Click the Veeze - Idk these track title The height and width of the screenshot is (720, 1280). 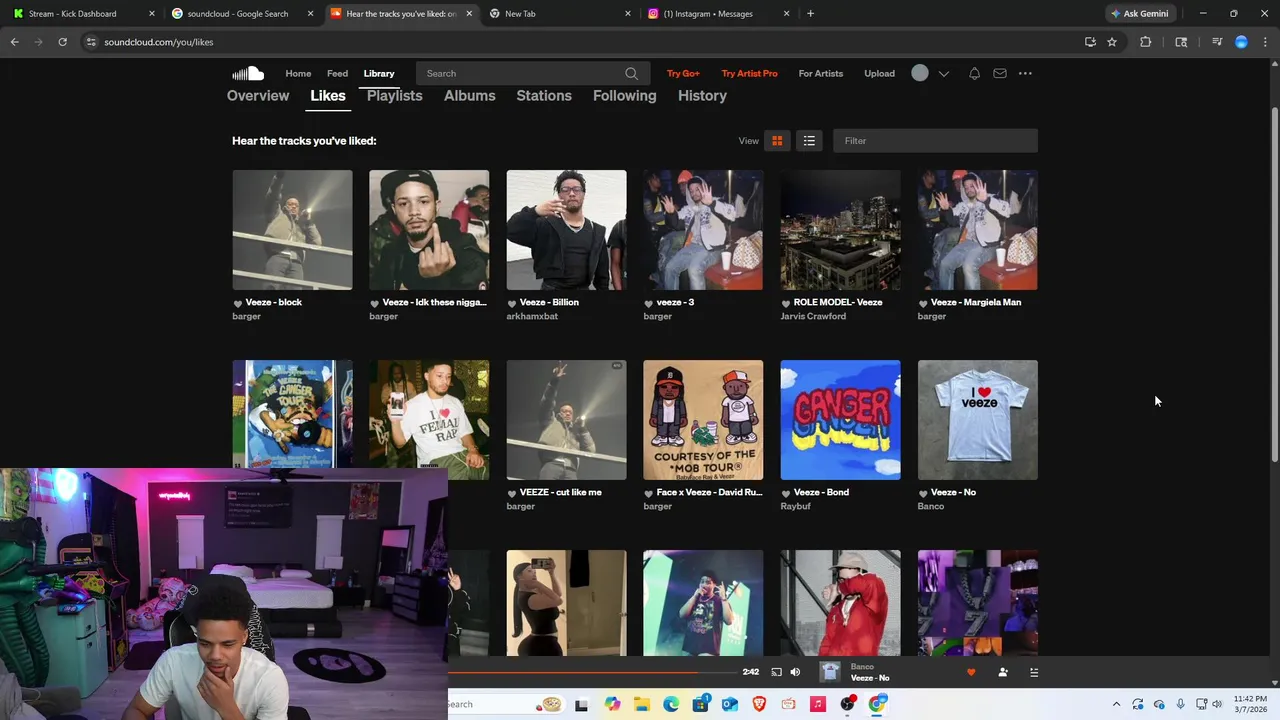click(x=434, y=302)
